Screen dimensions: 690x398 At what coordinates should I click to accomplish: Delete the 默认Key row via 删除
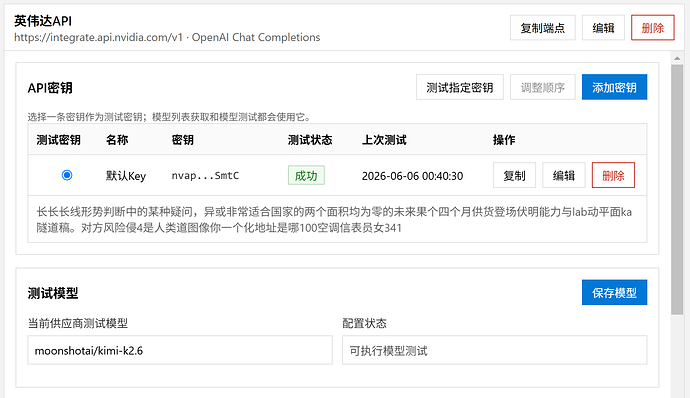click(613, 175)
